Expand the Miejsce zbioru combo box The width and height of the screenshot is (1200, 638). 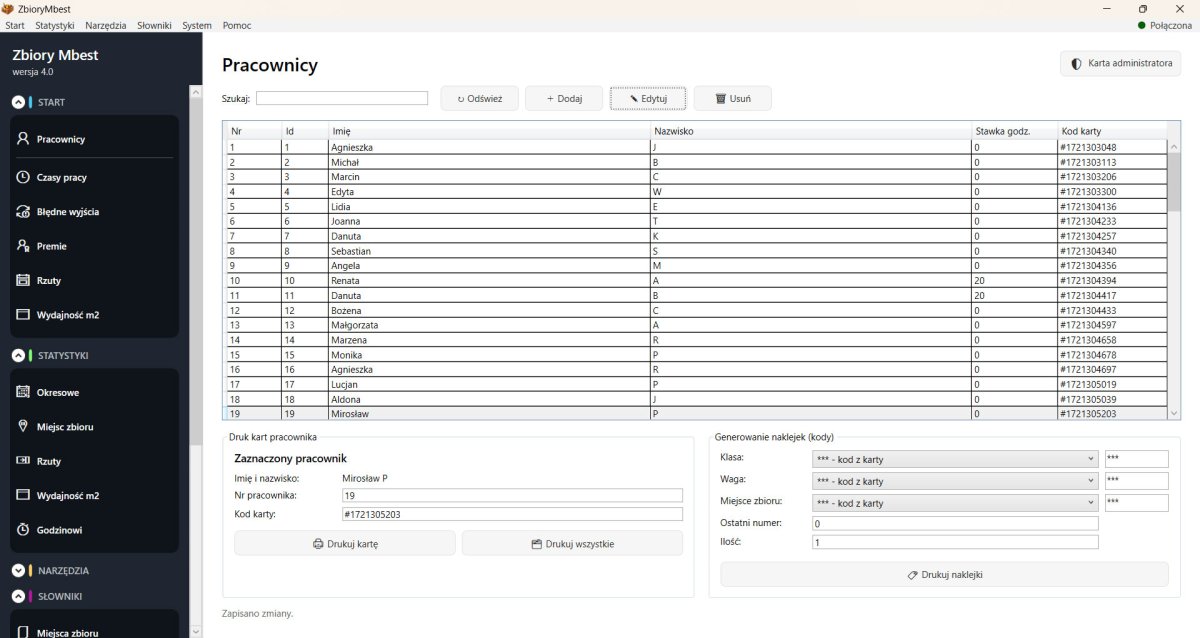[955, 503]
